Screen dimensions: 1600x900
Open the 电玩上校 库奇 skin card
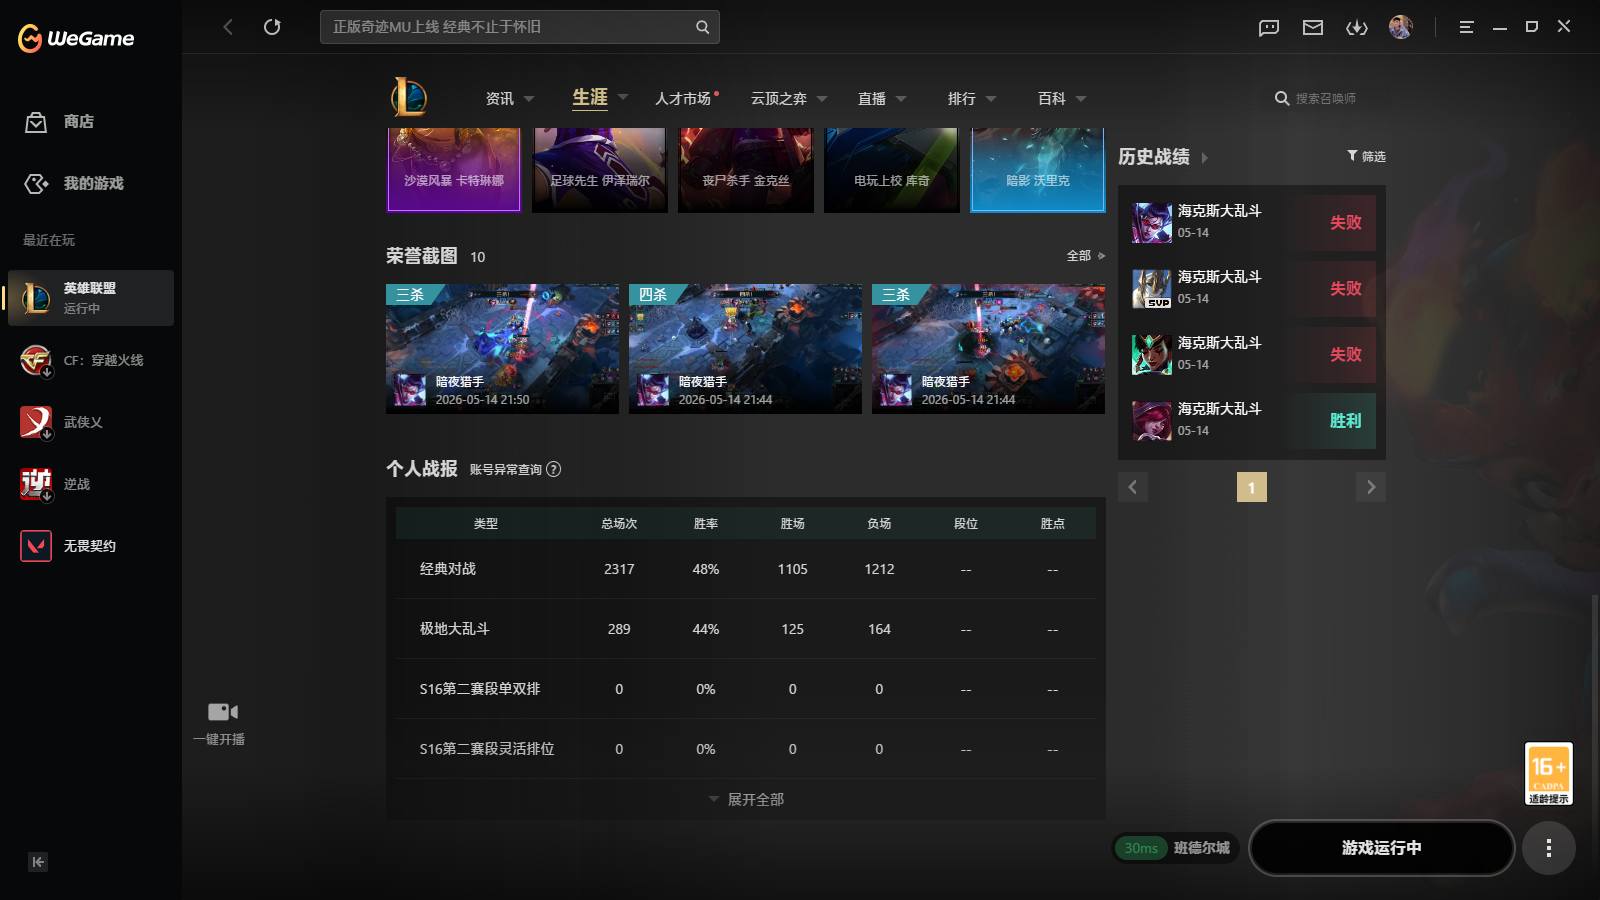[x=892, y=170]
